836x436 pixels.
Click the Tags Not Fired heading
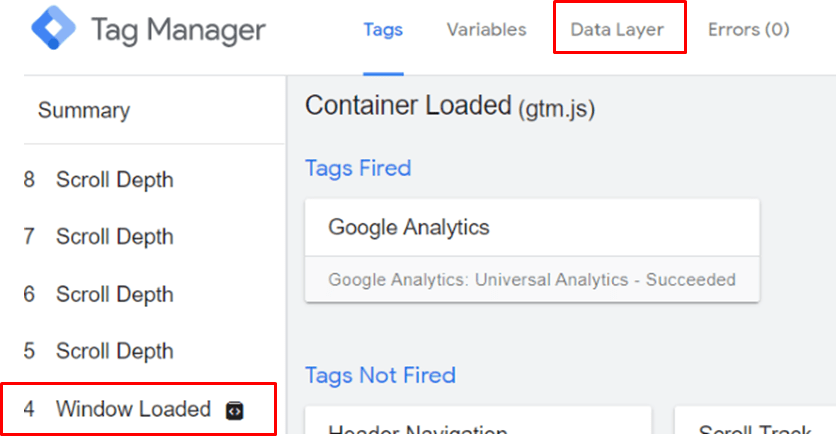[x=380, y=375]
